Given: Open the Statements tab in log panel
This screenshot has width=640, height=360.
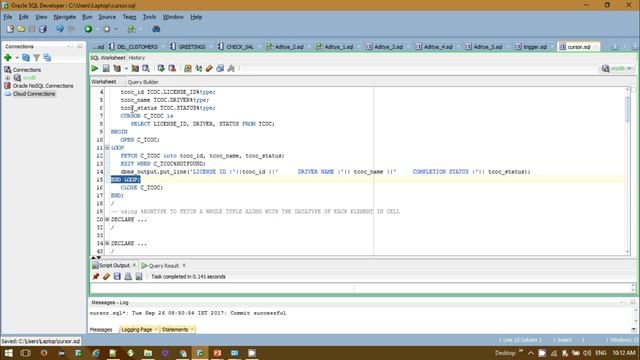Looking at the screenshot, I should click(175, 329).
